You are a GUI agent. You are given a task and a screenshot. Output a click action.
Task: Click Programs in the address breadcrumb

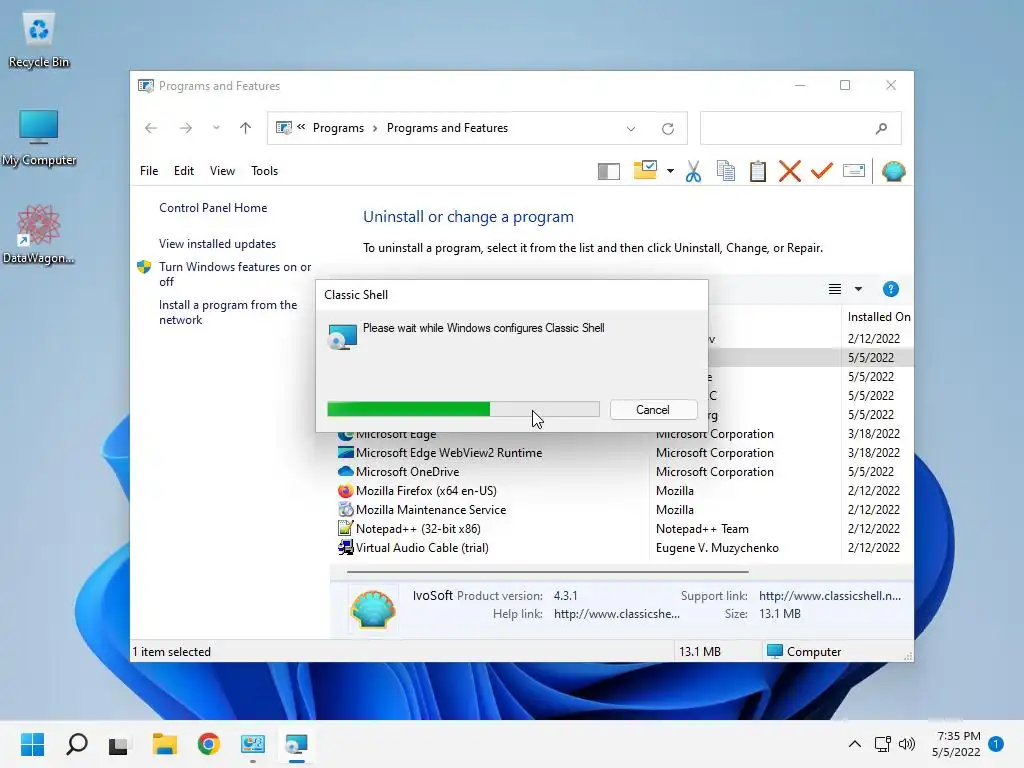338,128
